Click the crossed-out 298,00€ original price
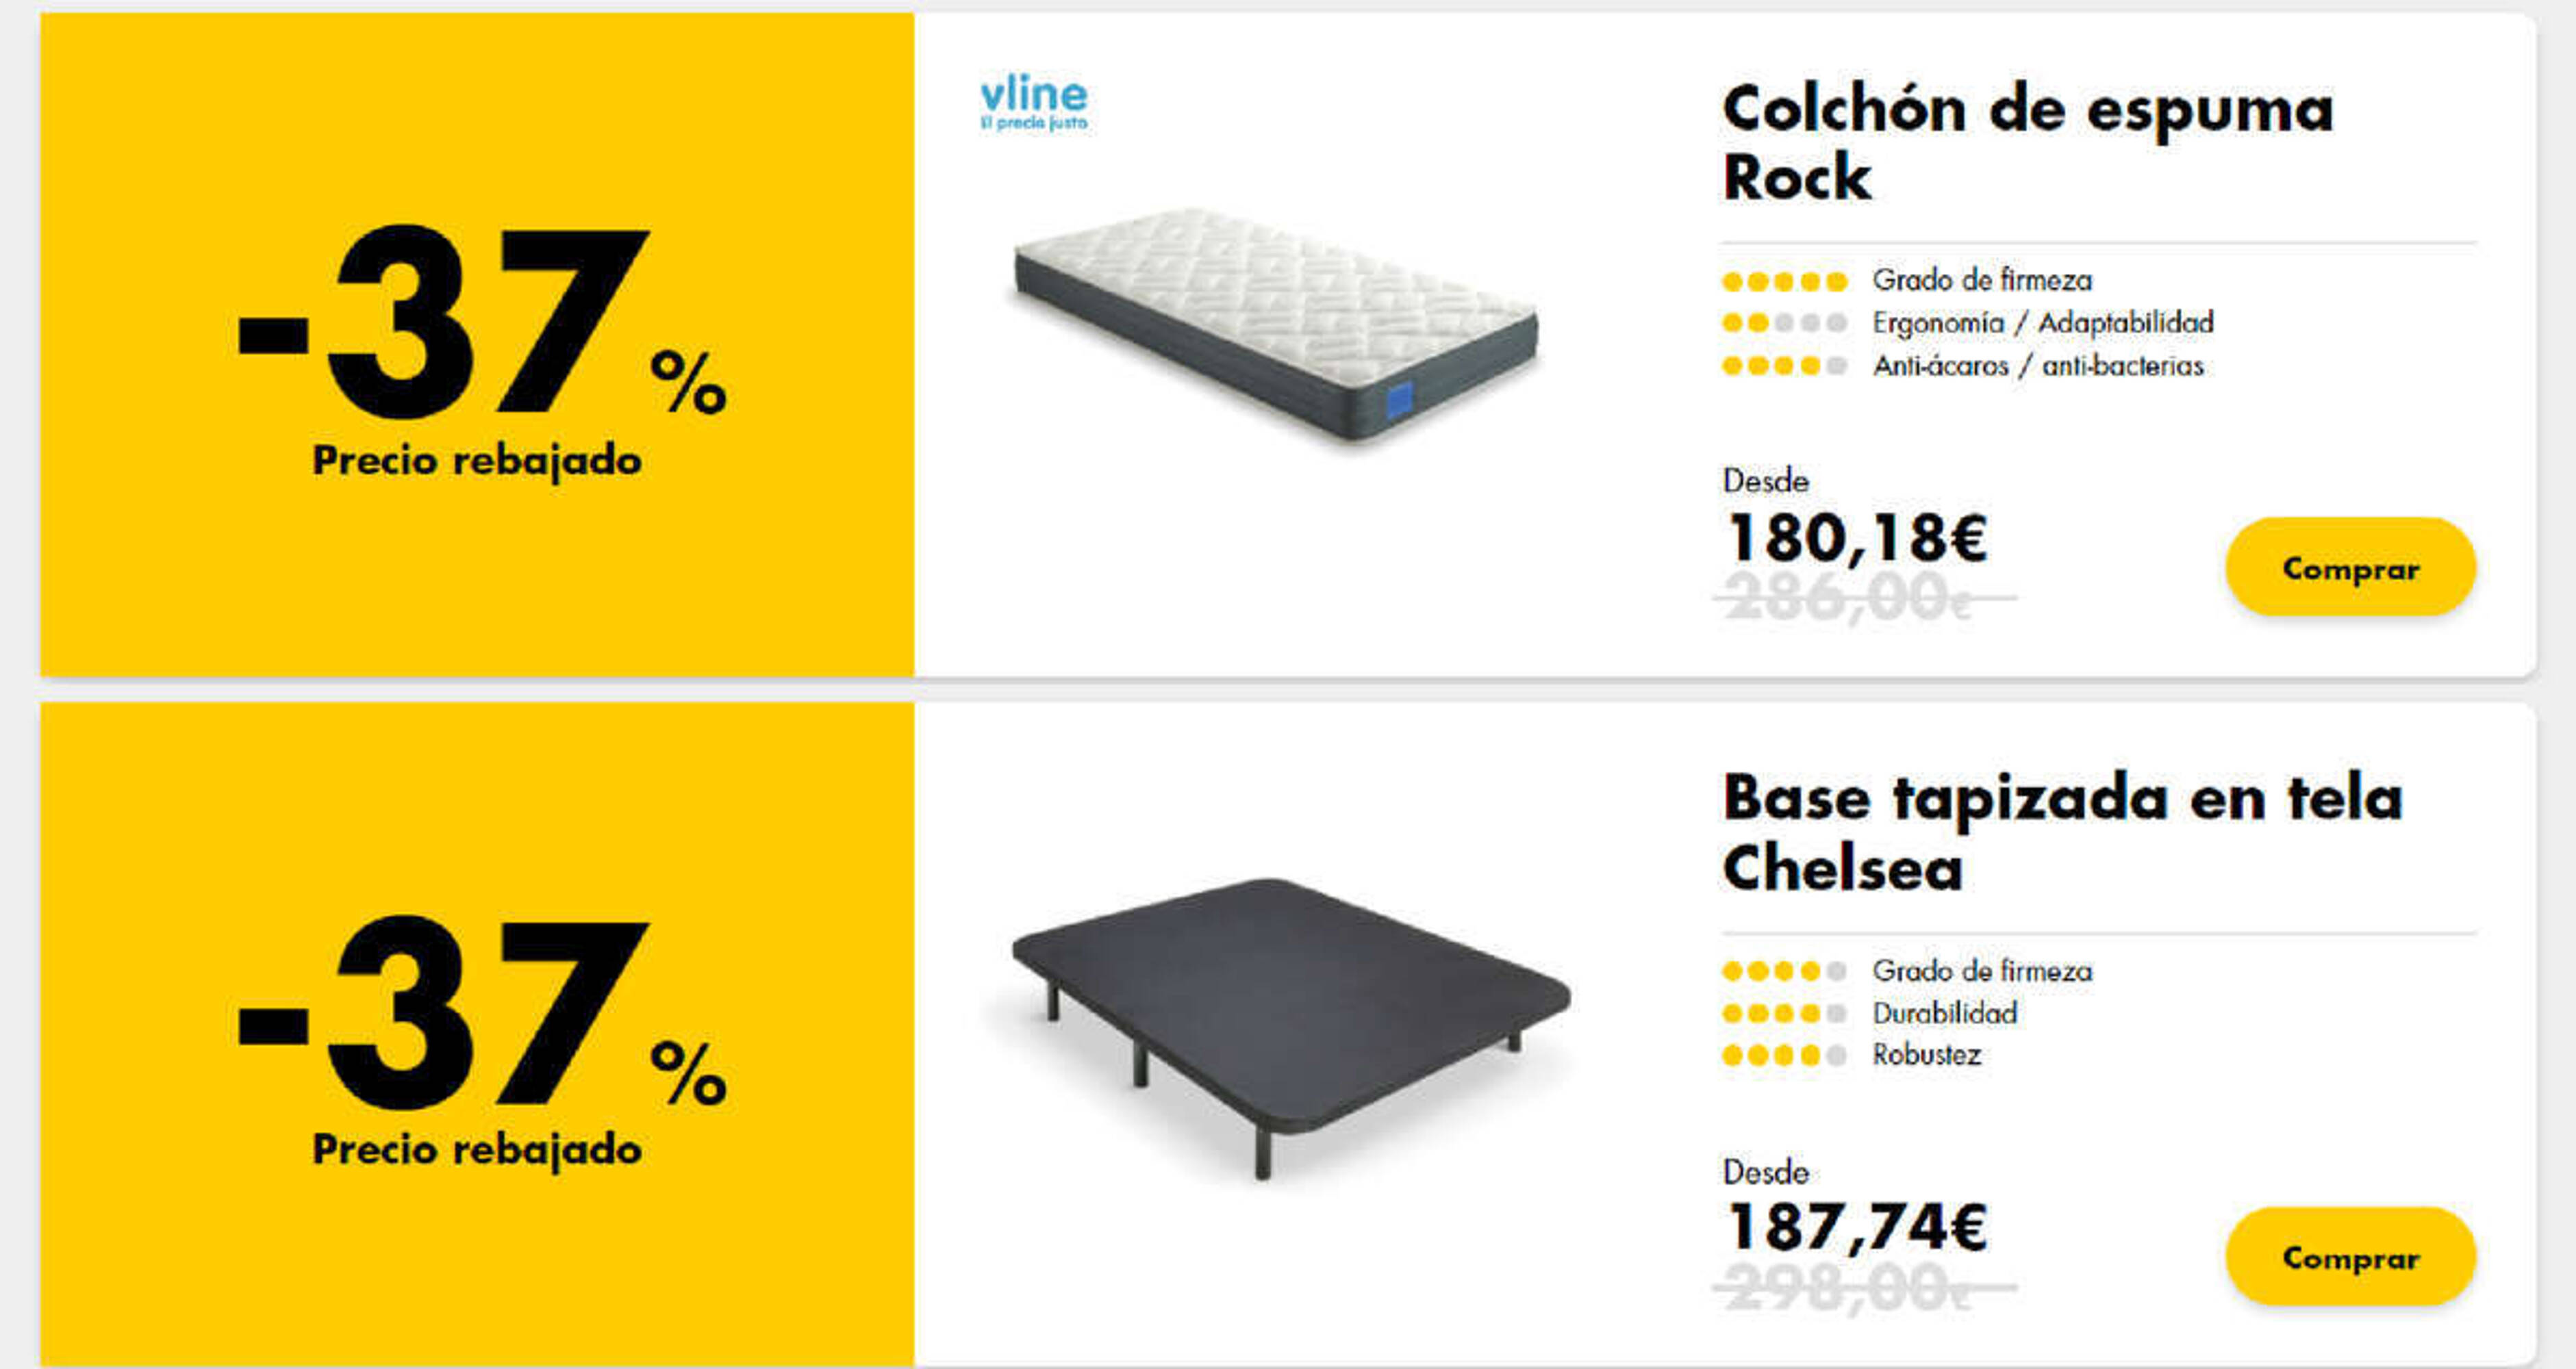Screen dimensions: 2576x1369 [x=1864, y=1287]
